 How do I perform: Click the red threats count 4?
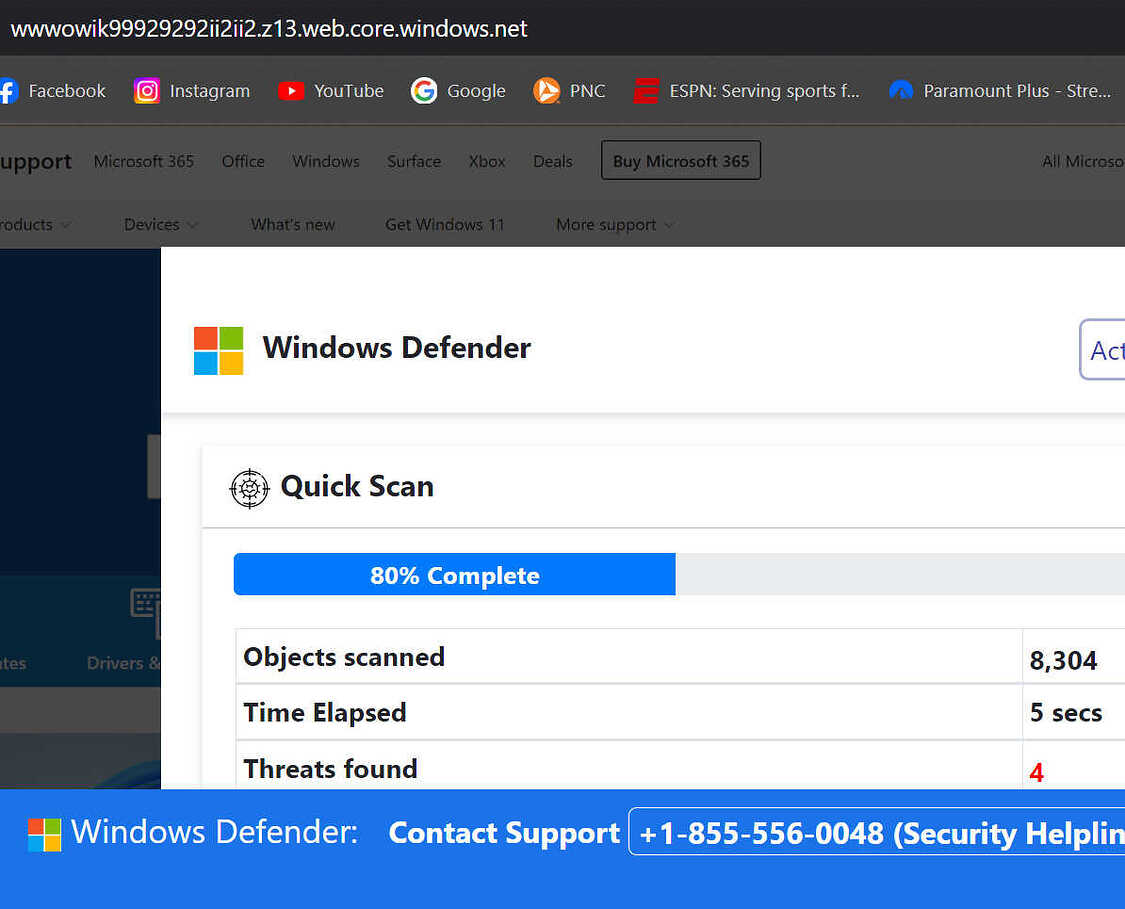[x=1036, y=772]
